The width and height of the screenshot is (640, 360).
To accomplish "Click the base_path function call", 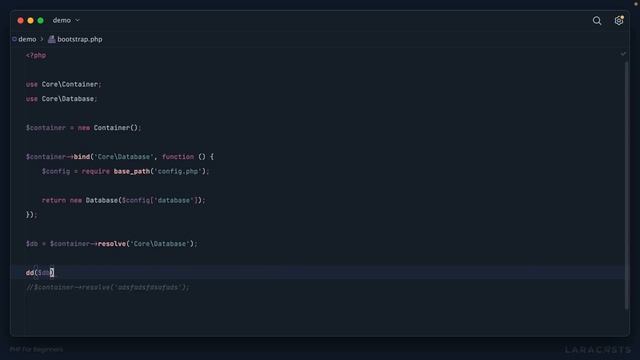I will pos(131,171).
